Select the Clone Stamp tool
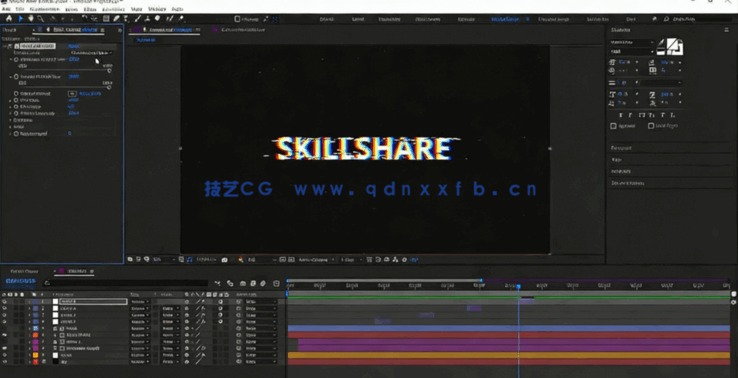Viewport: 738px width, 378px height. pos(148,19)
